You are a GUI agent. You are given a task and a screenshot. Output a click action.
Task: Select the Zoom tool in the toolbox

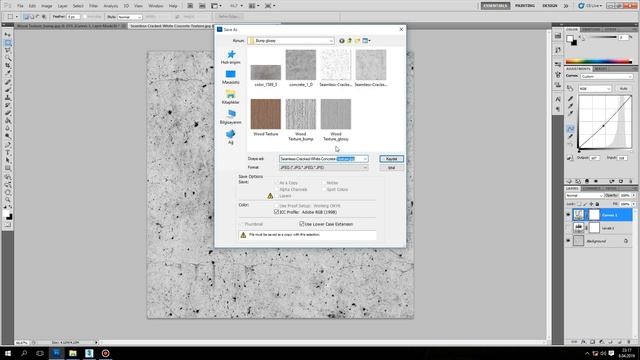(x=8, y=200)
